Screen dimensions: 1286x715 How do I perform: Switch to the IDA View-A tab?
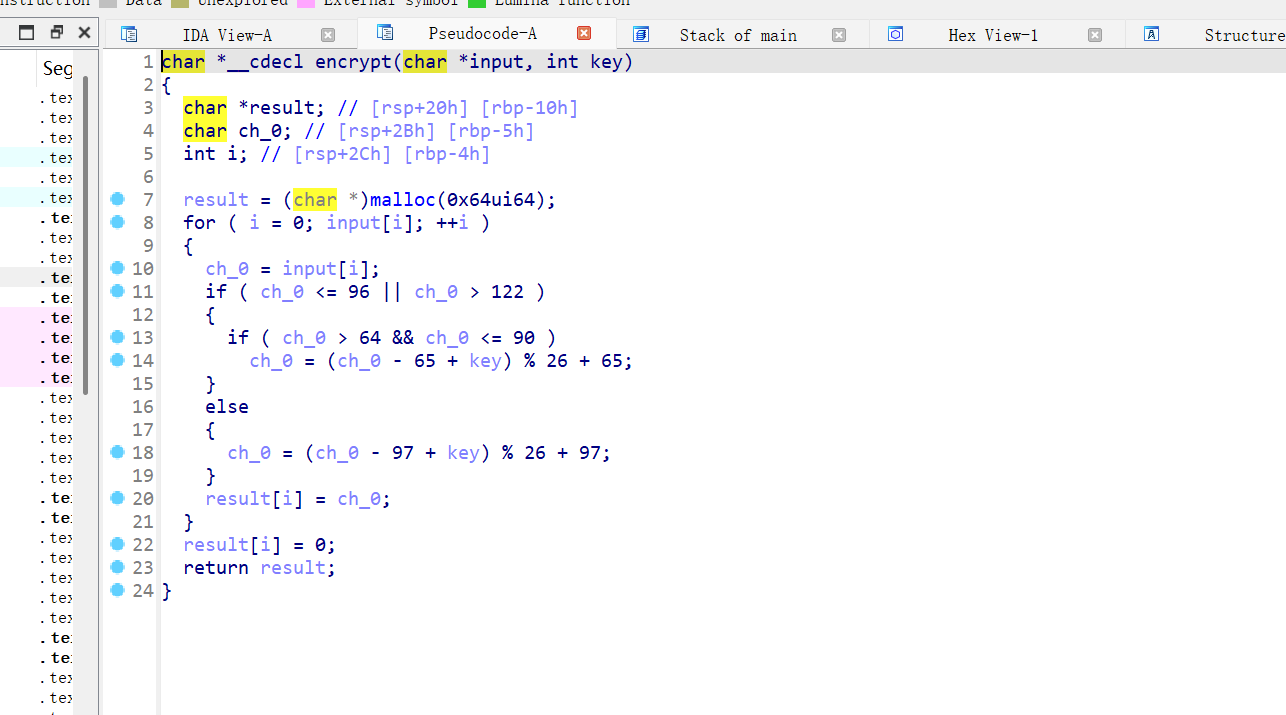227,35
